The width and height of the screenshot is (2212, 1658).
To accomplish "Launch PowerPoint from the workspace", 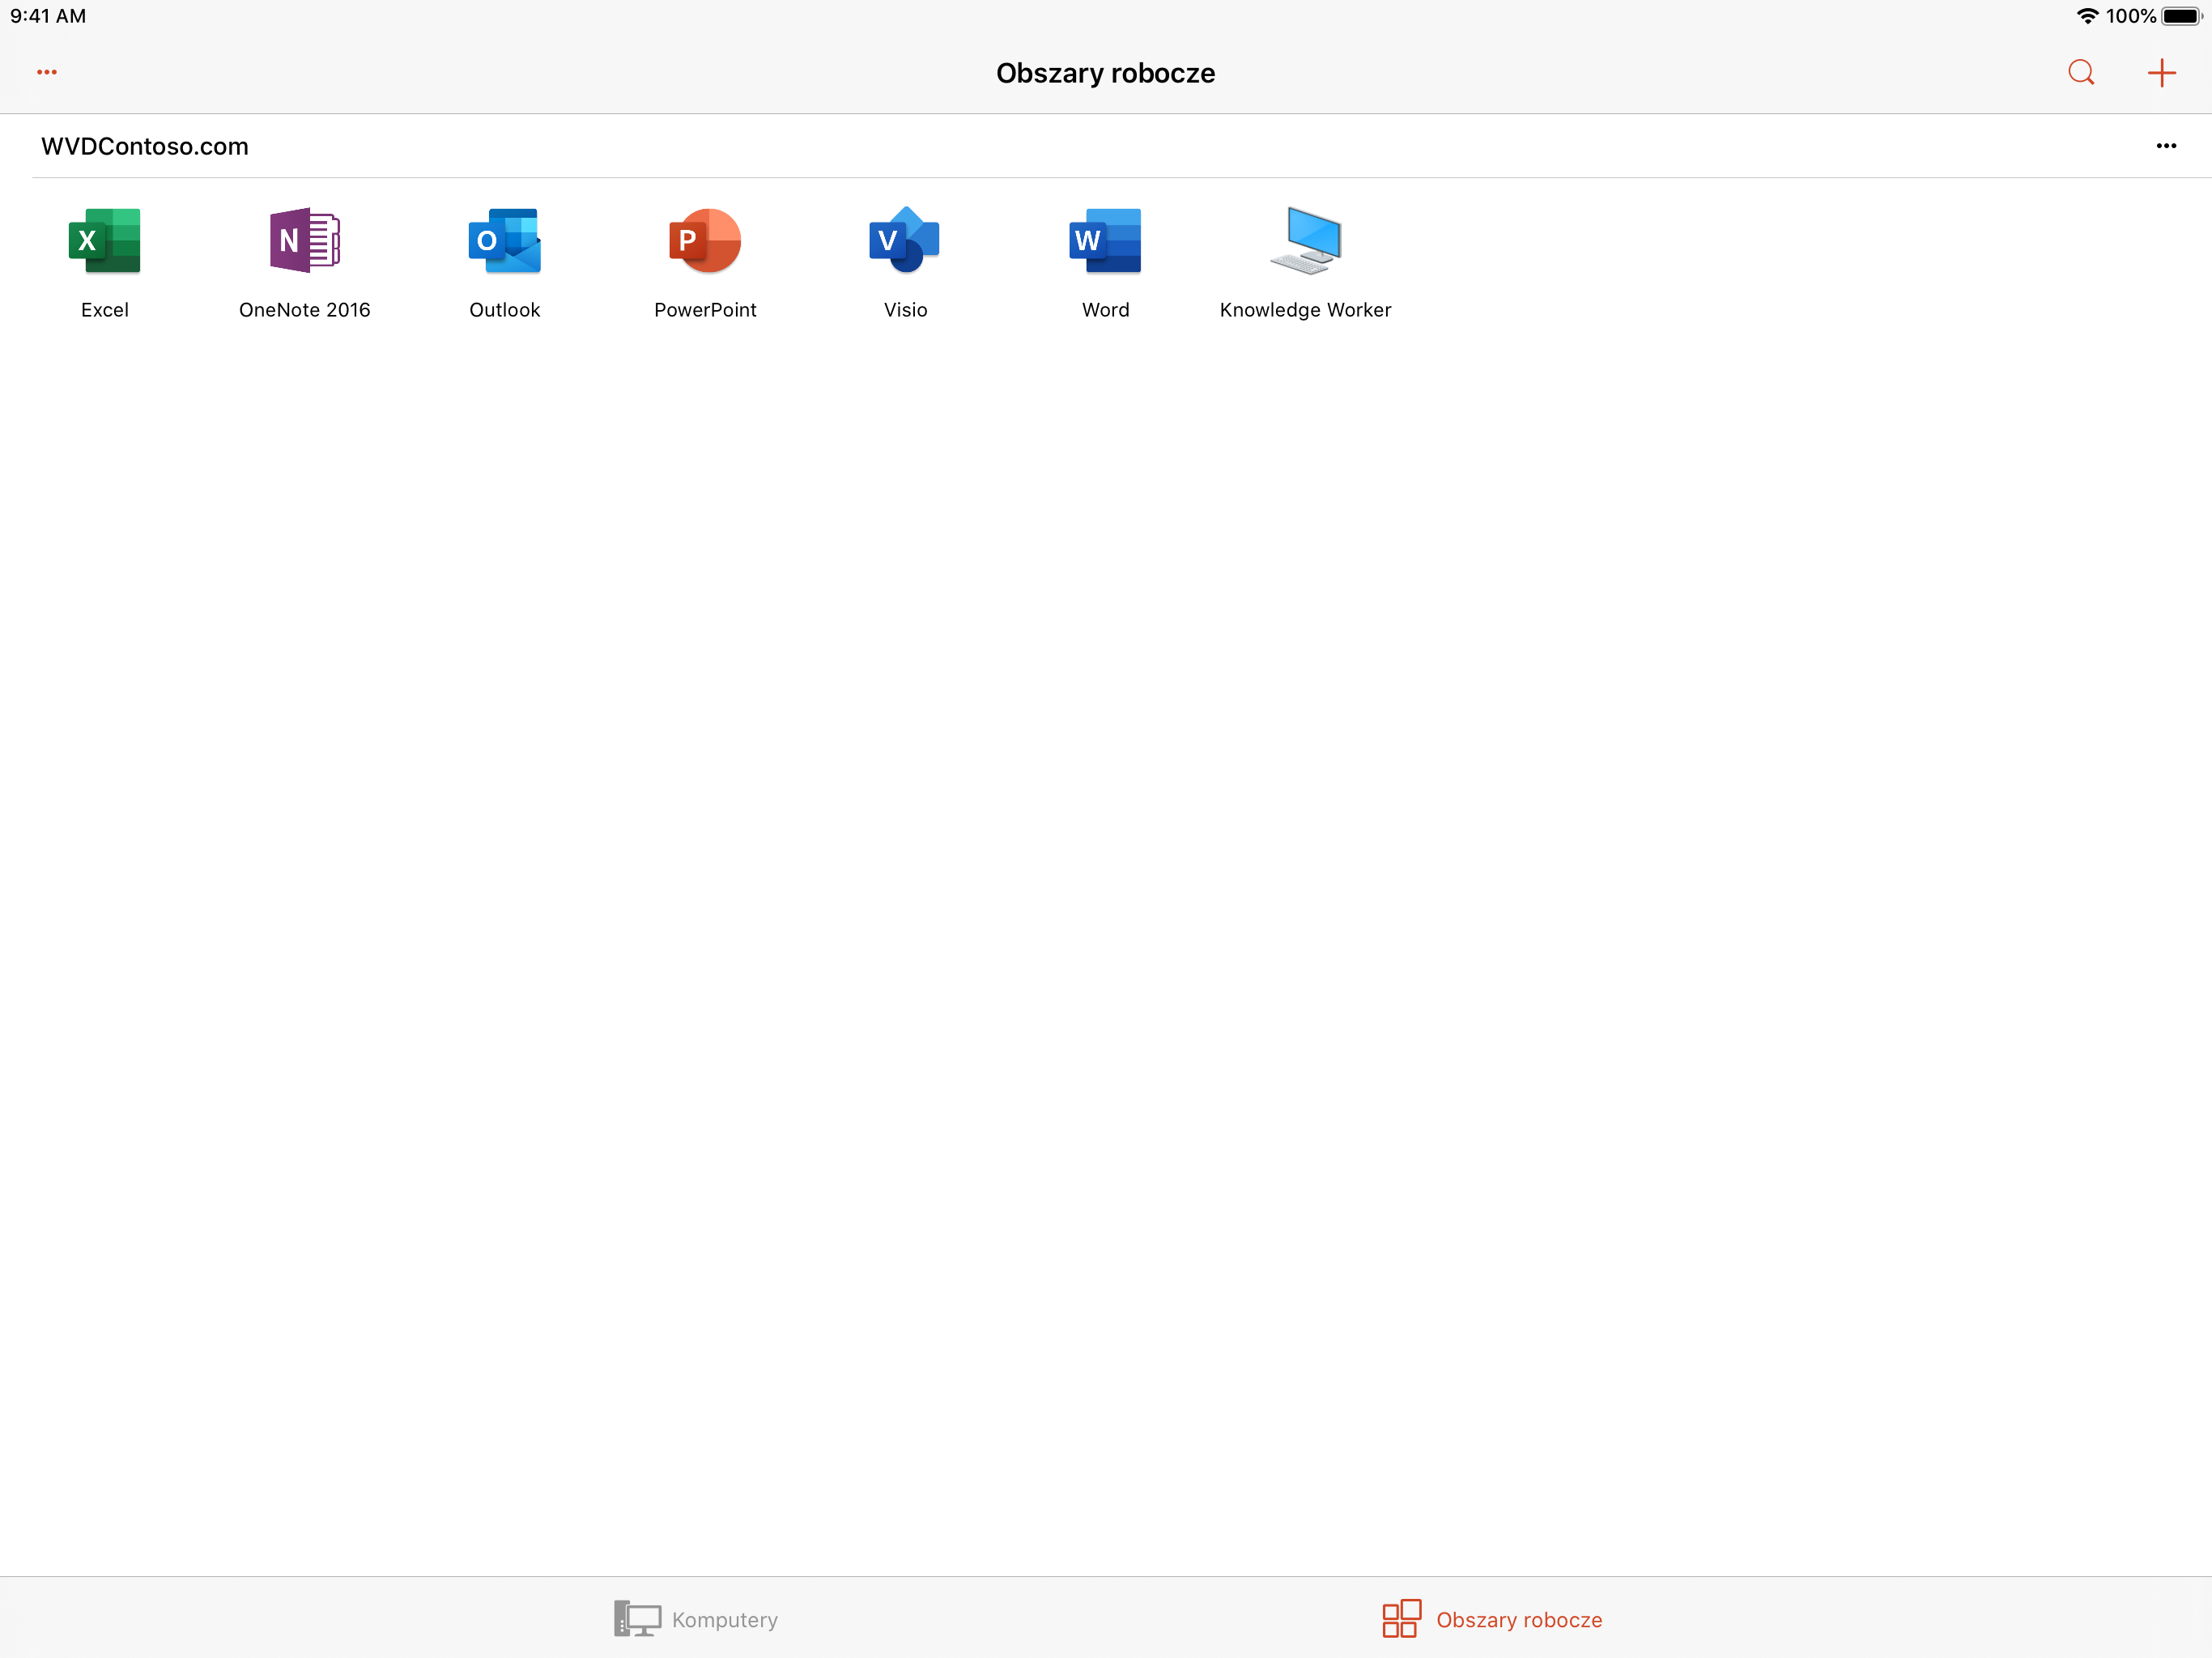I will [x=705, y=241].
